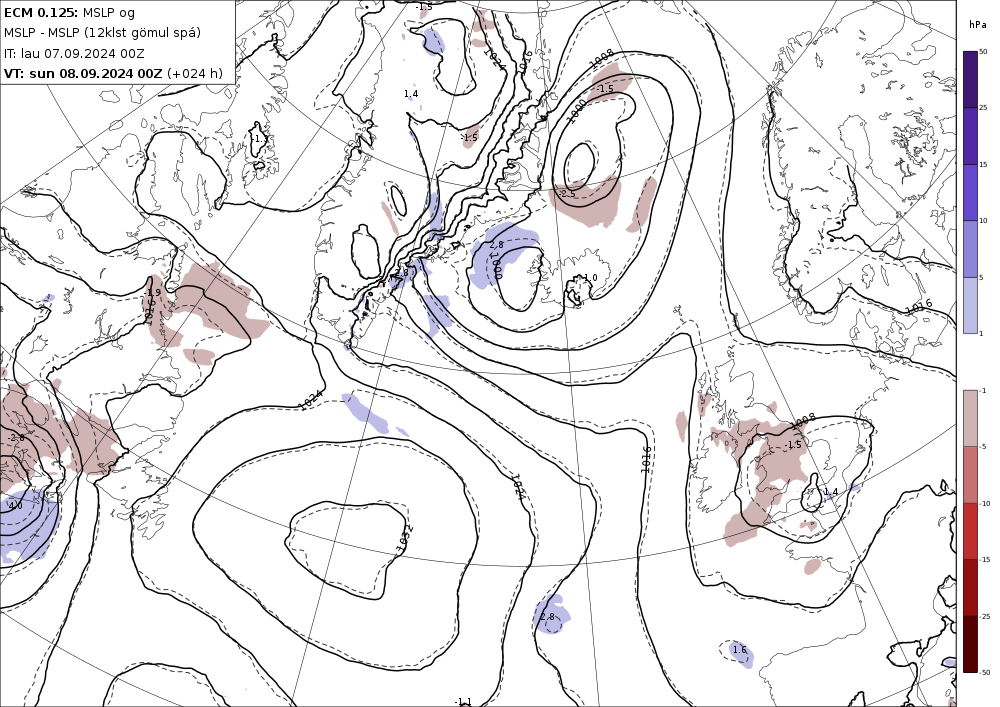Pick the lightest 1–5 blue legend segment
Viewport: 1000px width, 707px height.
[x=970, y=305]
